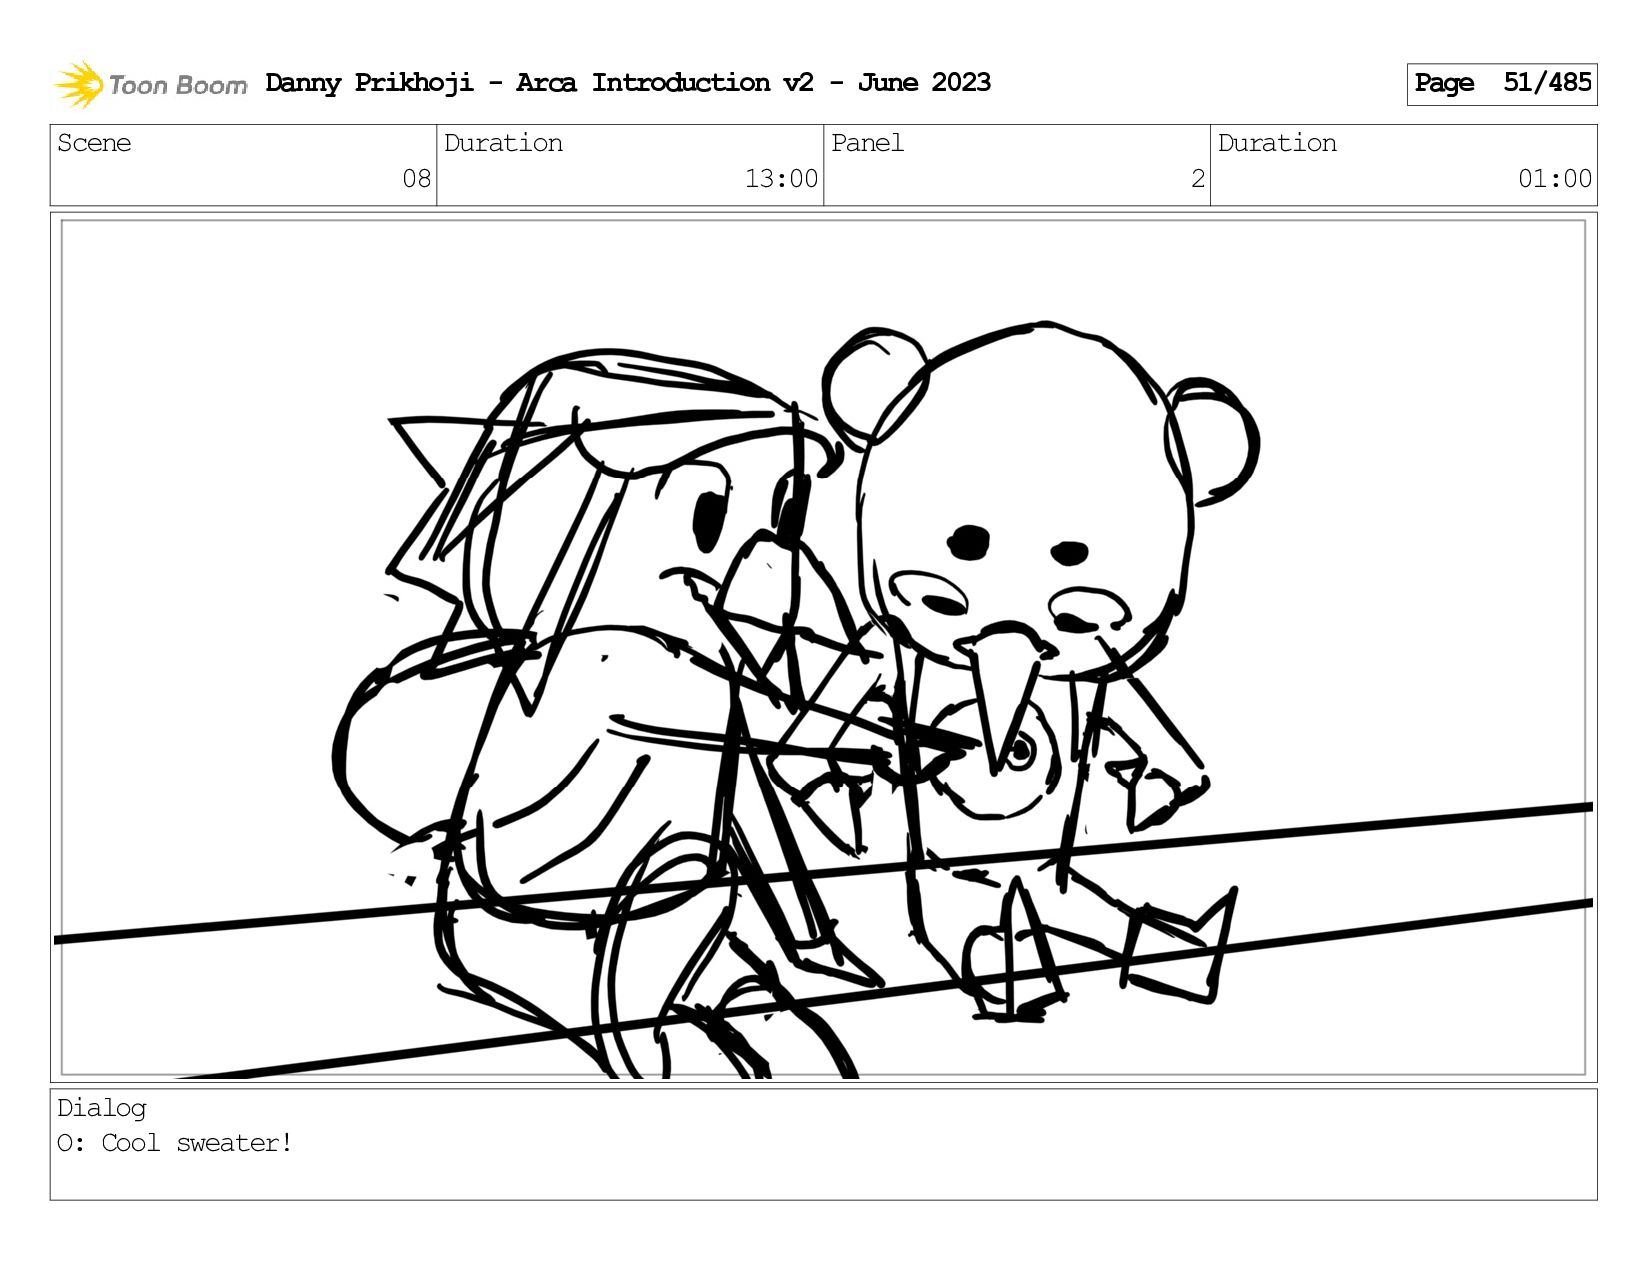Select the panel duration '01:00'

coord(1555,179)
